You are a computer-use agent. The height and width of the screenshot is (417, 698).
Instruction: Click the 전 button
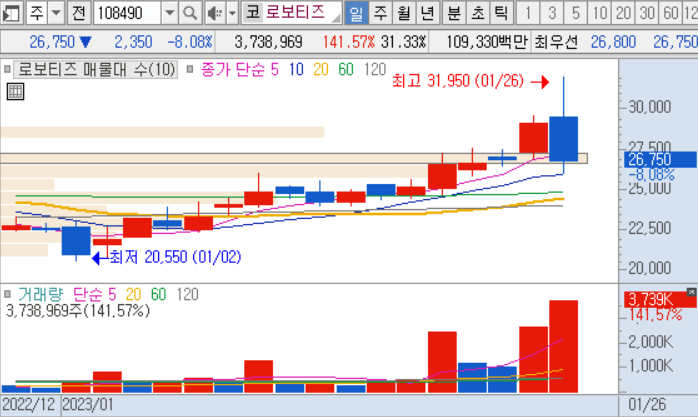click(78, 13)
